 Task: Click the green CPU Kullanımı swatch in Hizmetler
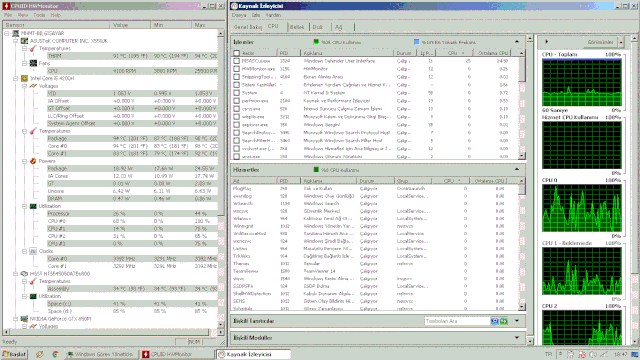316,169
